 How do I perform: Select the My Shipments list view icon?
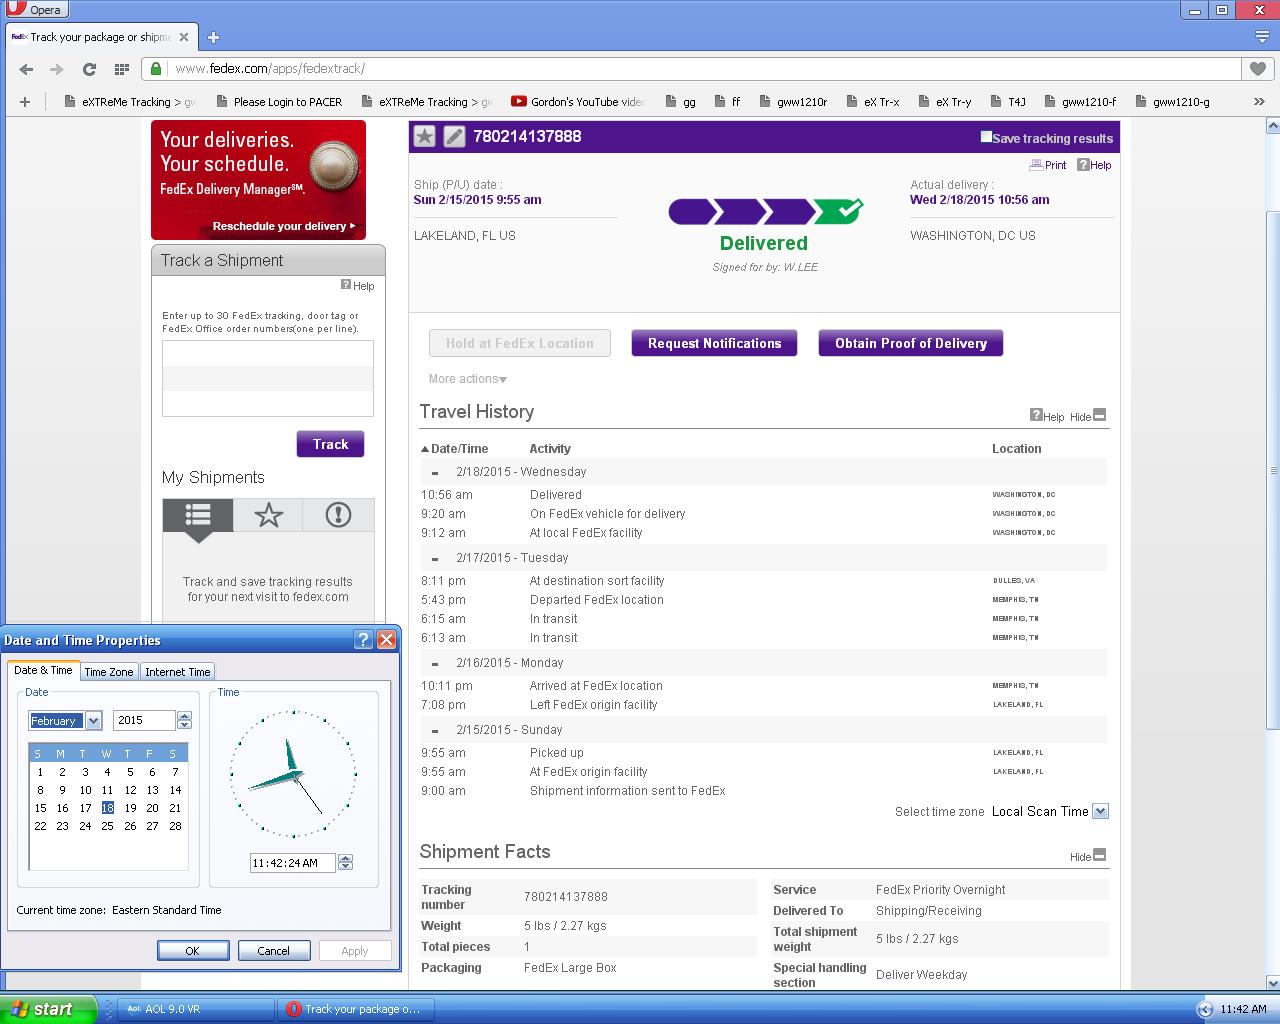(x=198, y=515)
